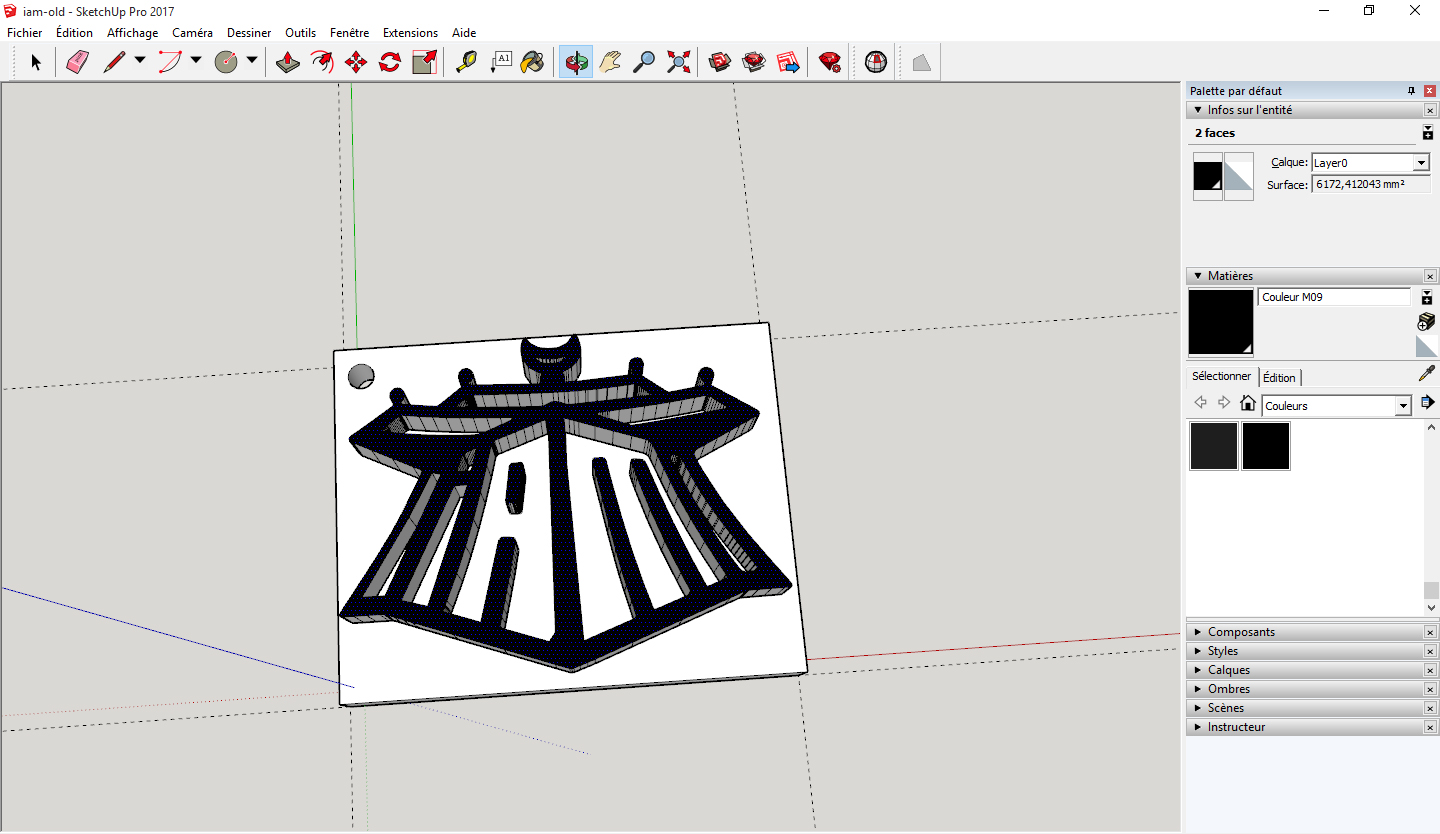The height and width of the screenshot is (834, 1440).
Task: Activate the eyedropper sample paint tool
Action: (x=1427, y=373)
